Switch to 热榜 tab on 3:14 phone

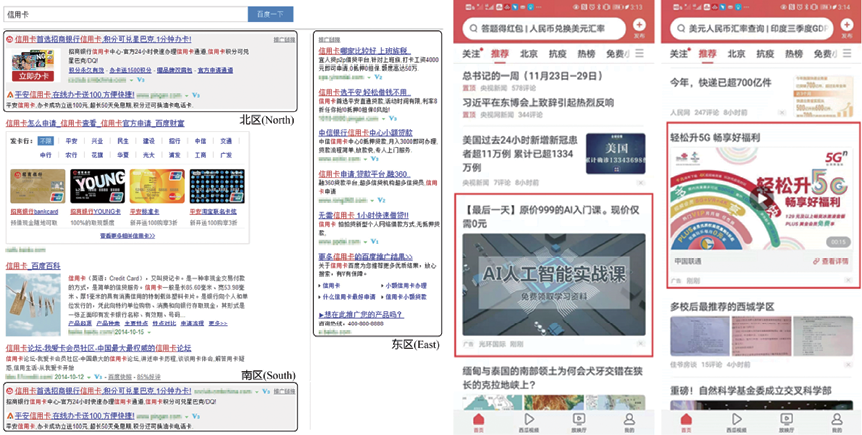(x=794, y=54)
